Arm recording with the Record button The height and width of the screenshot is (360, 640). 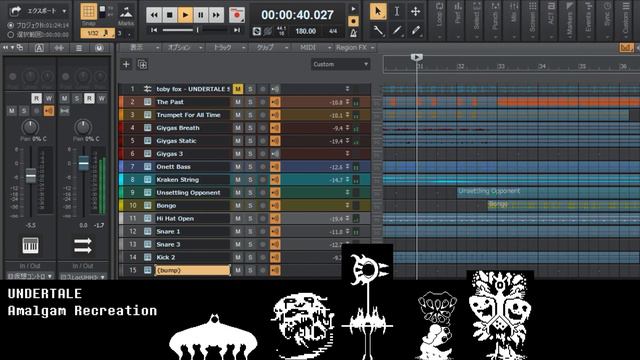point(237,15)
